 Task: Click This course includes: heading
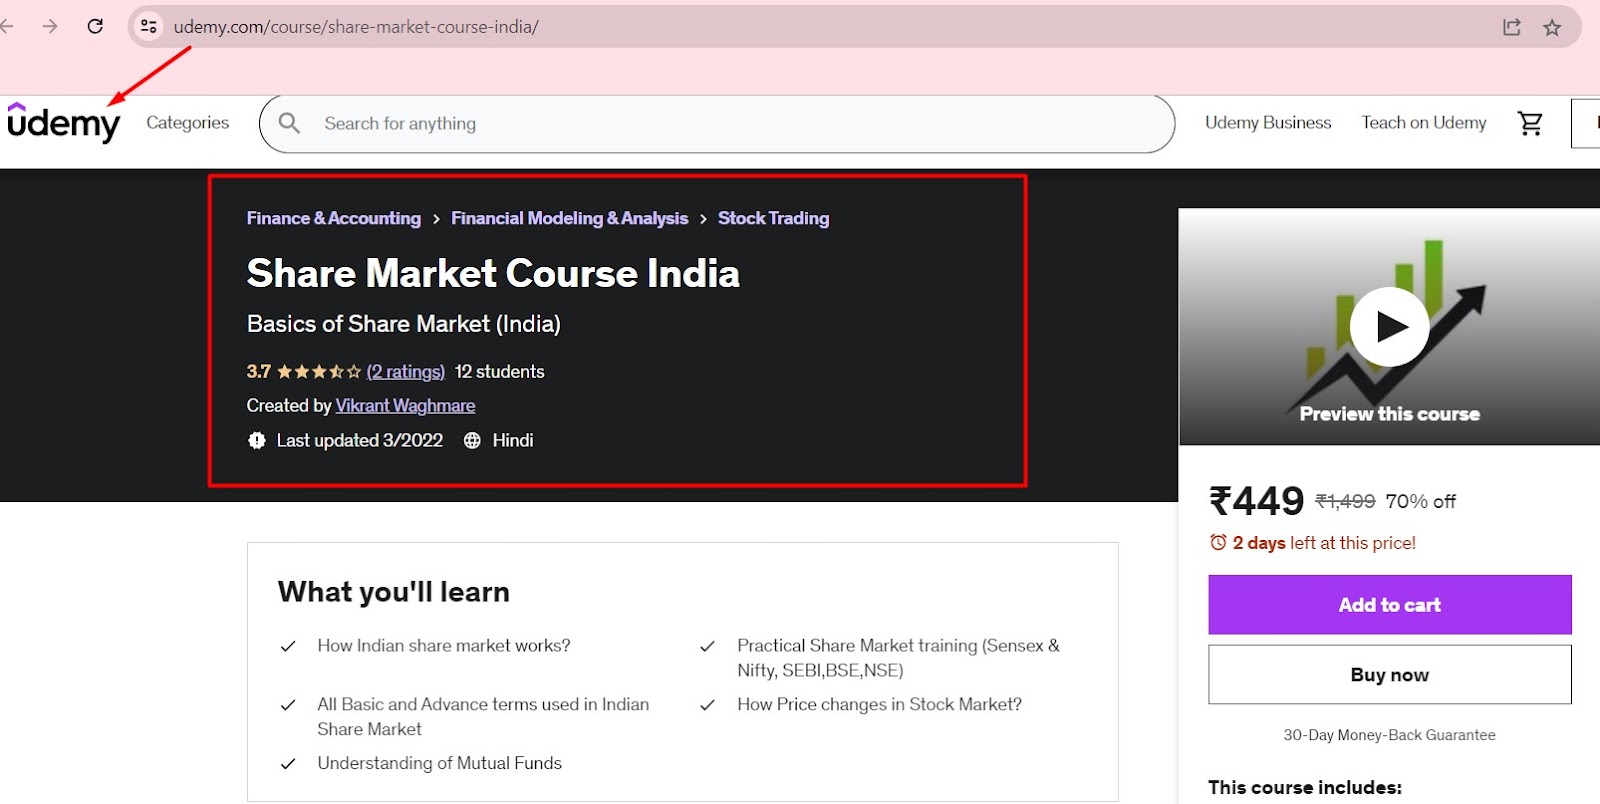pos(1305,787)
